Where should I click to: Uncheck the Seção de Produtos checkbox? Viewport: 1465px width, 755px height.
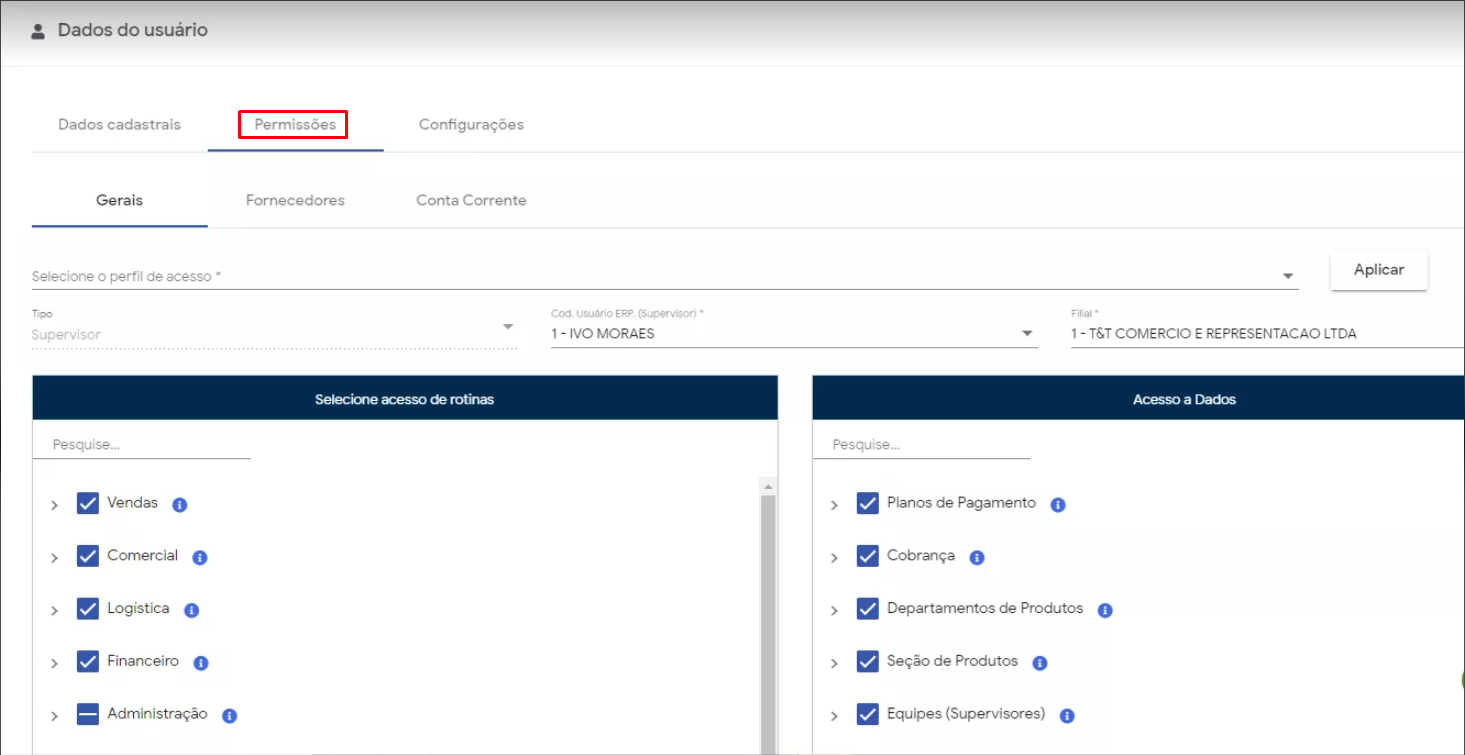tap(868, 661)
